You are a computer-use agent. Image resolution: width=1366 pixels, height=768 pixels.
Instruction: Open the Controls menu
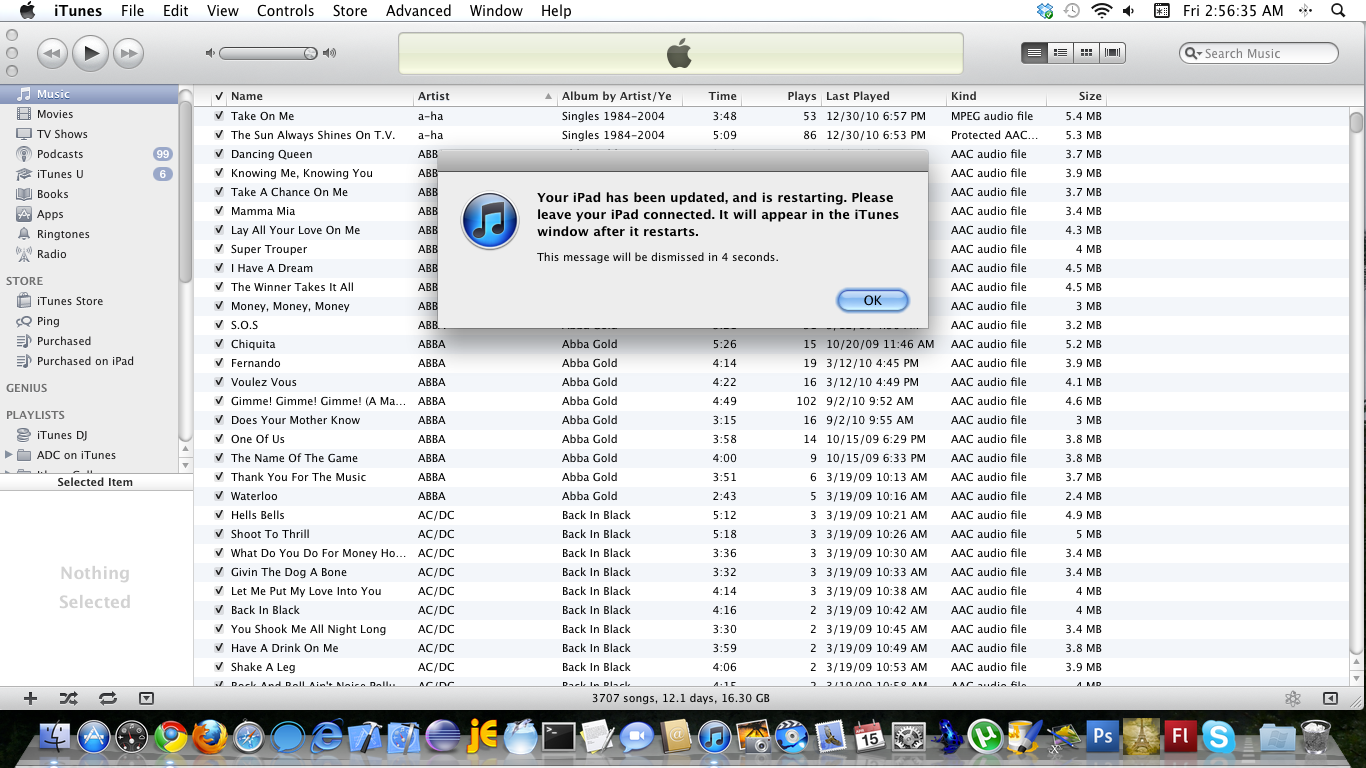point(285,11)
